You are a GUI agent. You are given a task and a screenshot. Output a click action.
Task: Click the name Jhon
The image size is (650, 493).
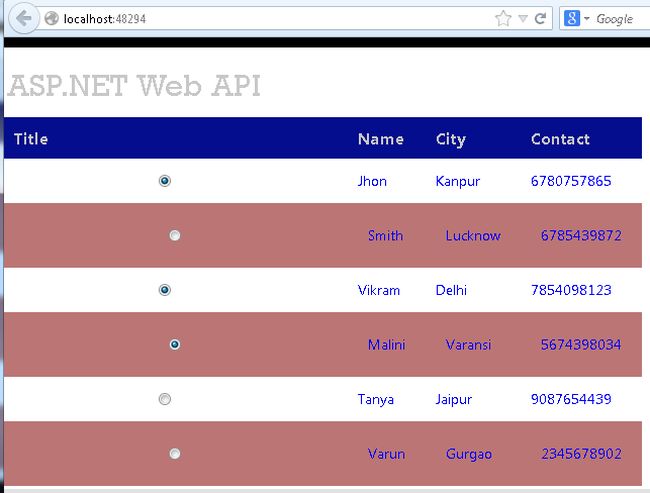[x=372, y=181]
